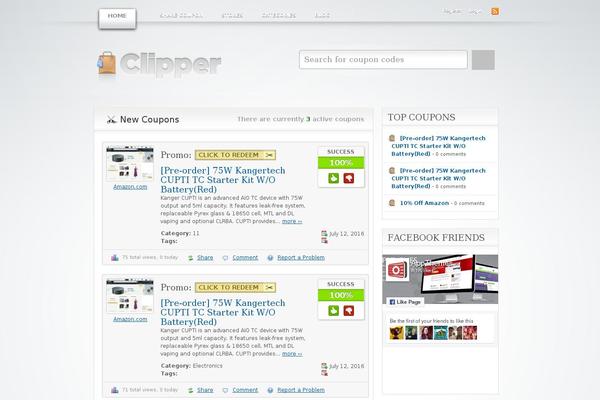600x400 pixels.
Task: Click the calendar icon beside the Category 11 coupon date
Action: click(324, 233)
